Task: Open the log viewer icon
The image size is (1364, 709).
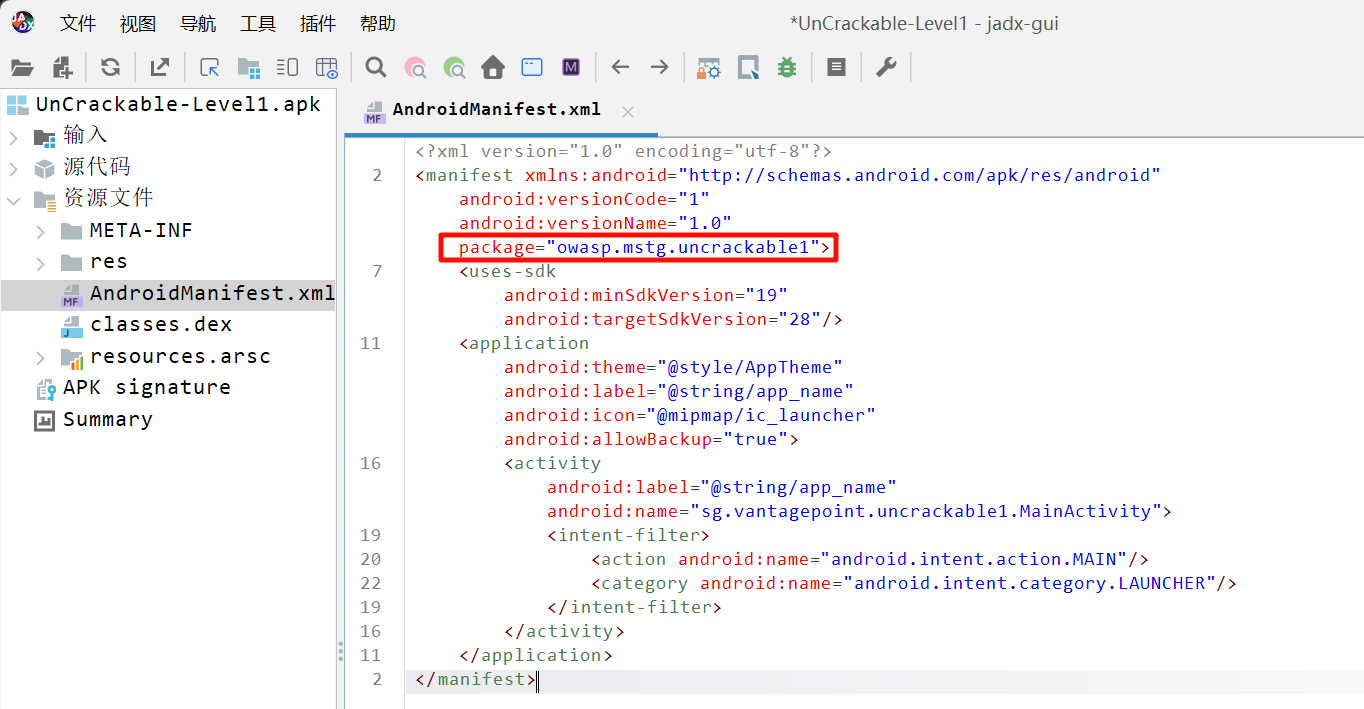Action: point(836,68)
